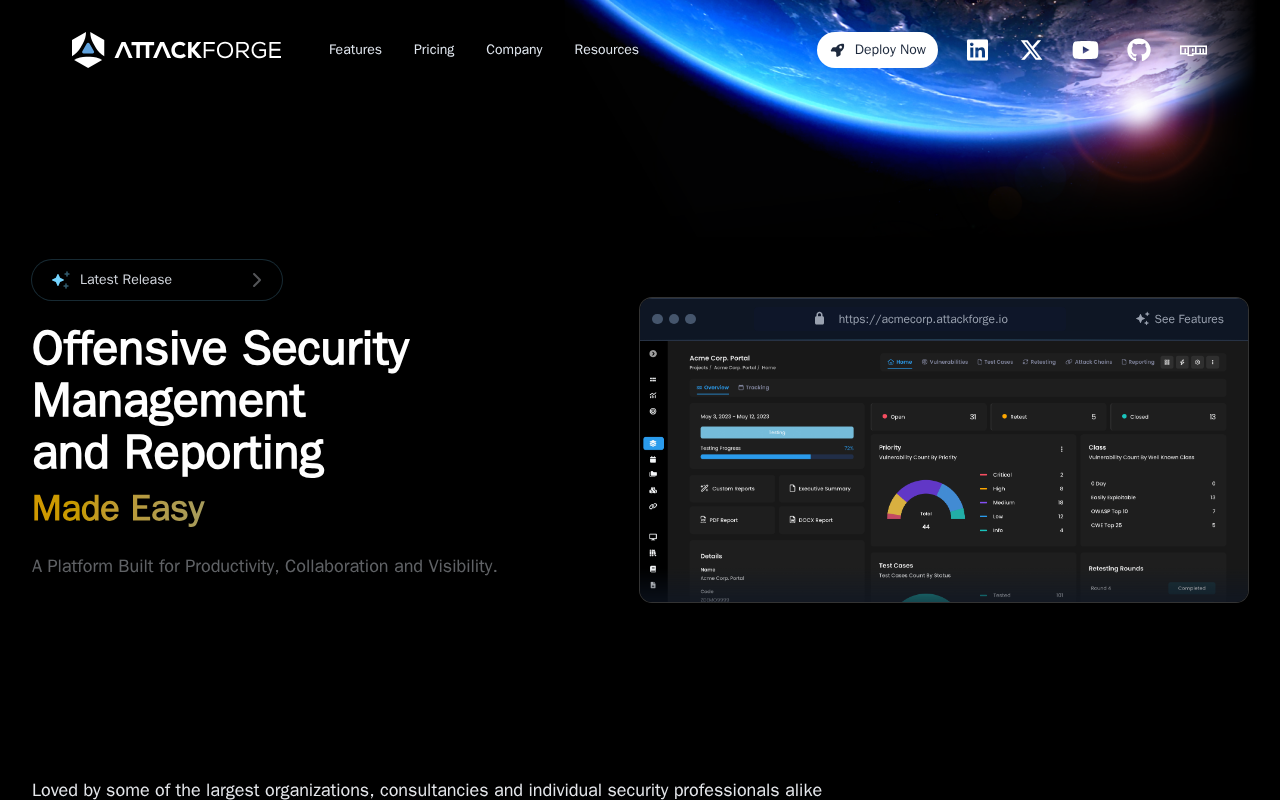
Task: Open the Latest Release announcement
Action: (x=157, y=280)
